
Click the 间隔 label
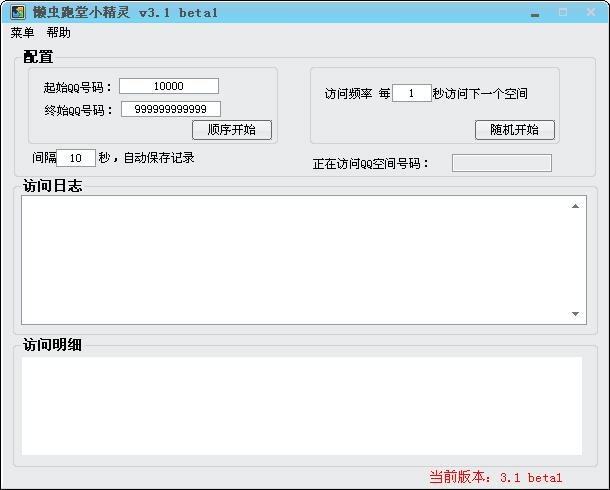44,158
